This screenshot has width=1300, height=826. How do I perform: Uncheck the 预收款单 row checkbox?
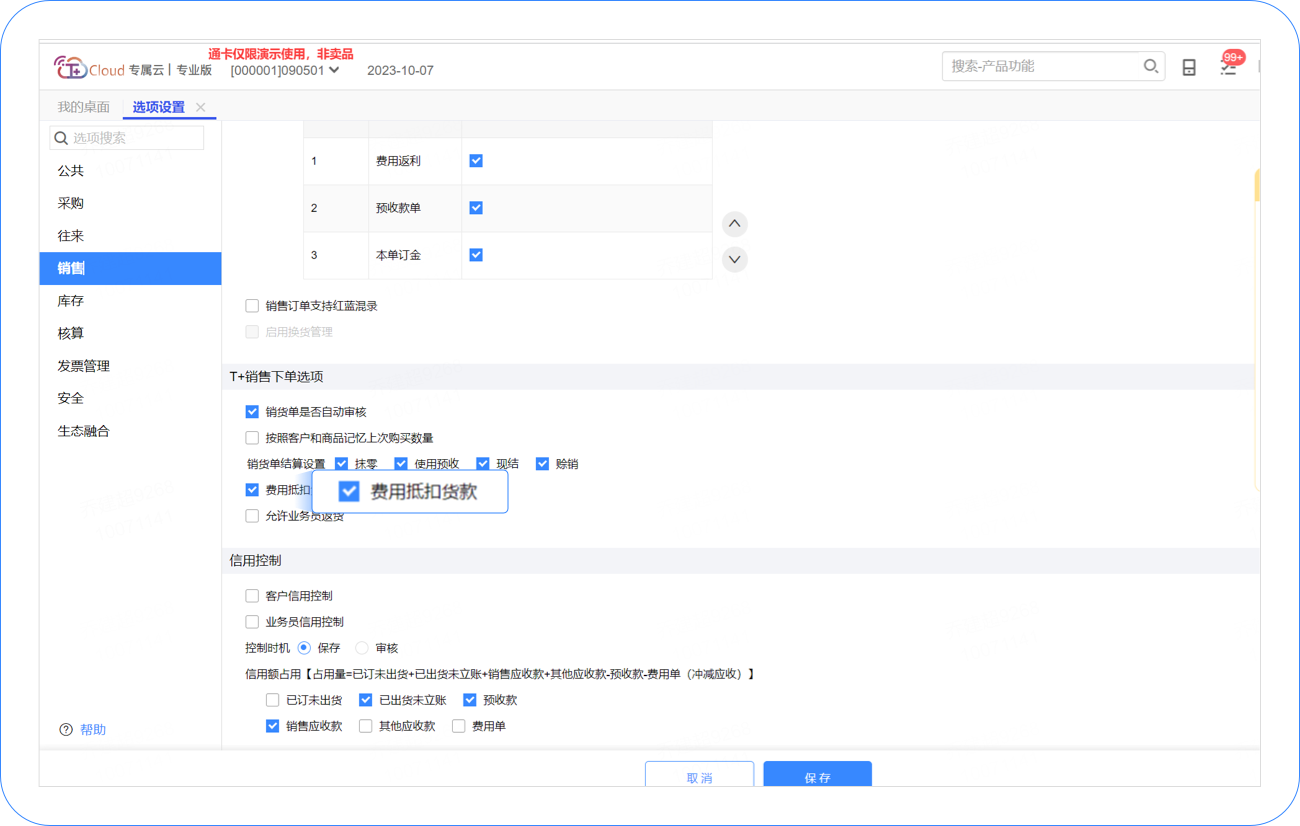tap(476, 208)
